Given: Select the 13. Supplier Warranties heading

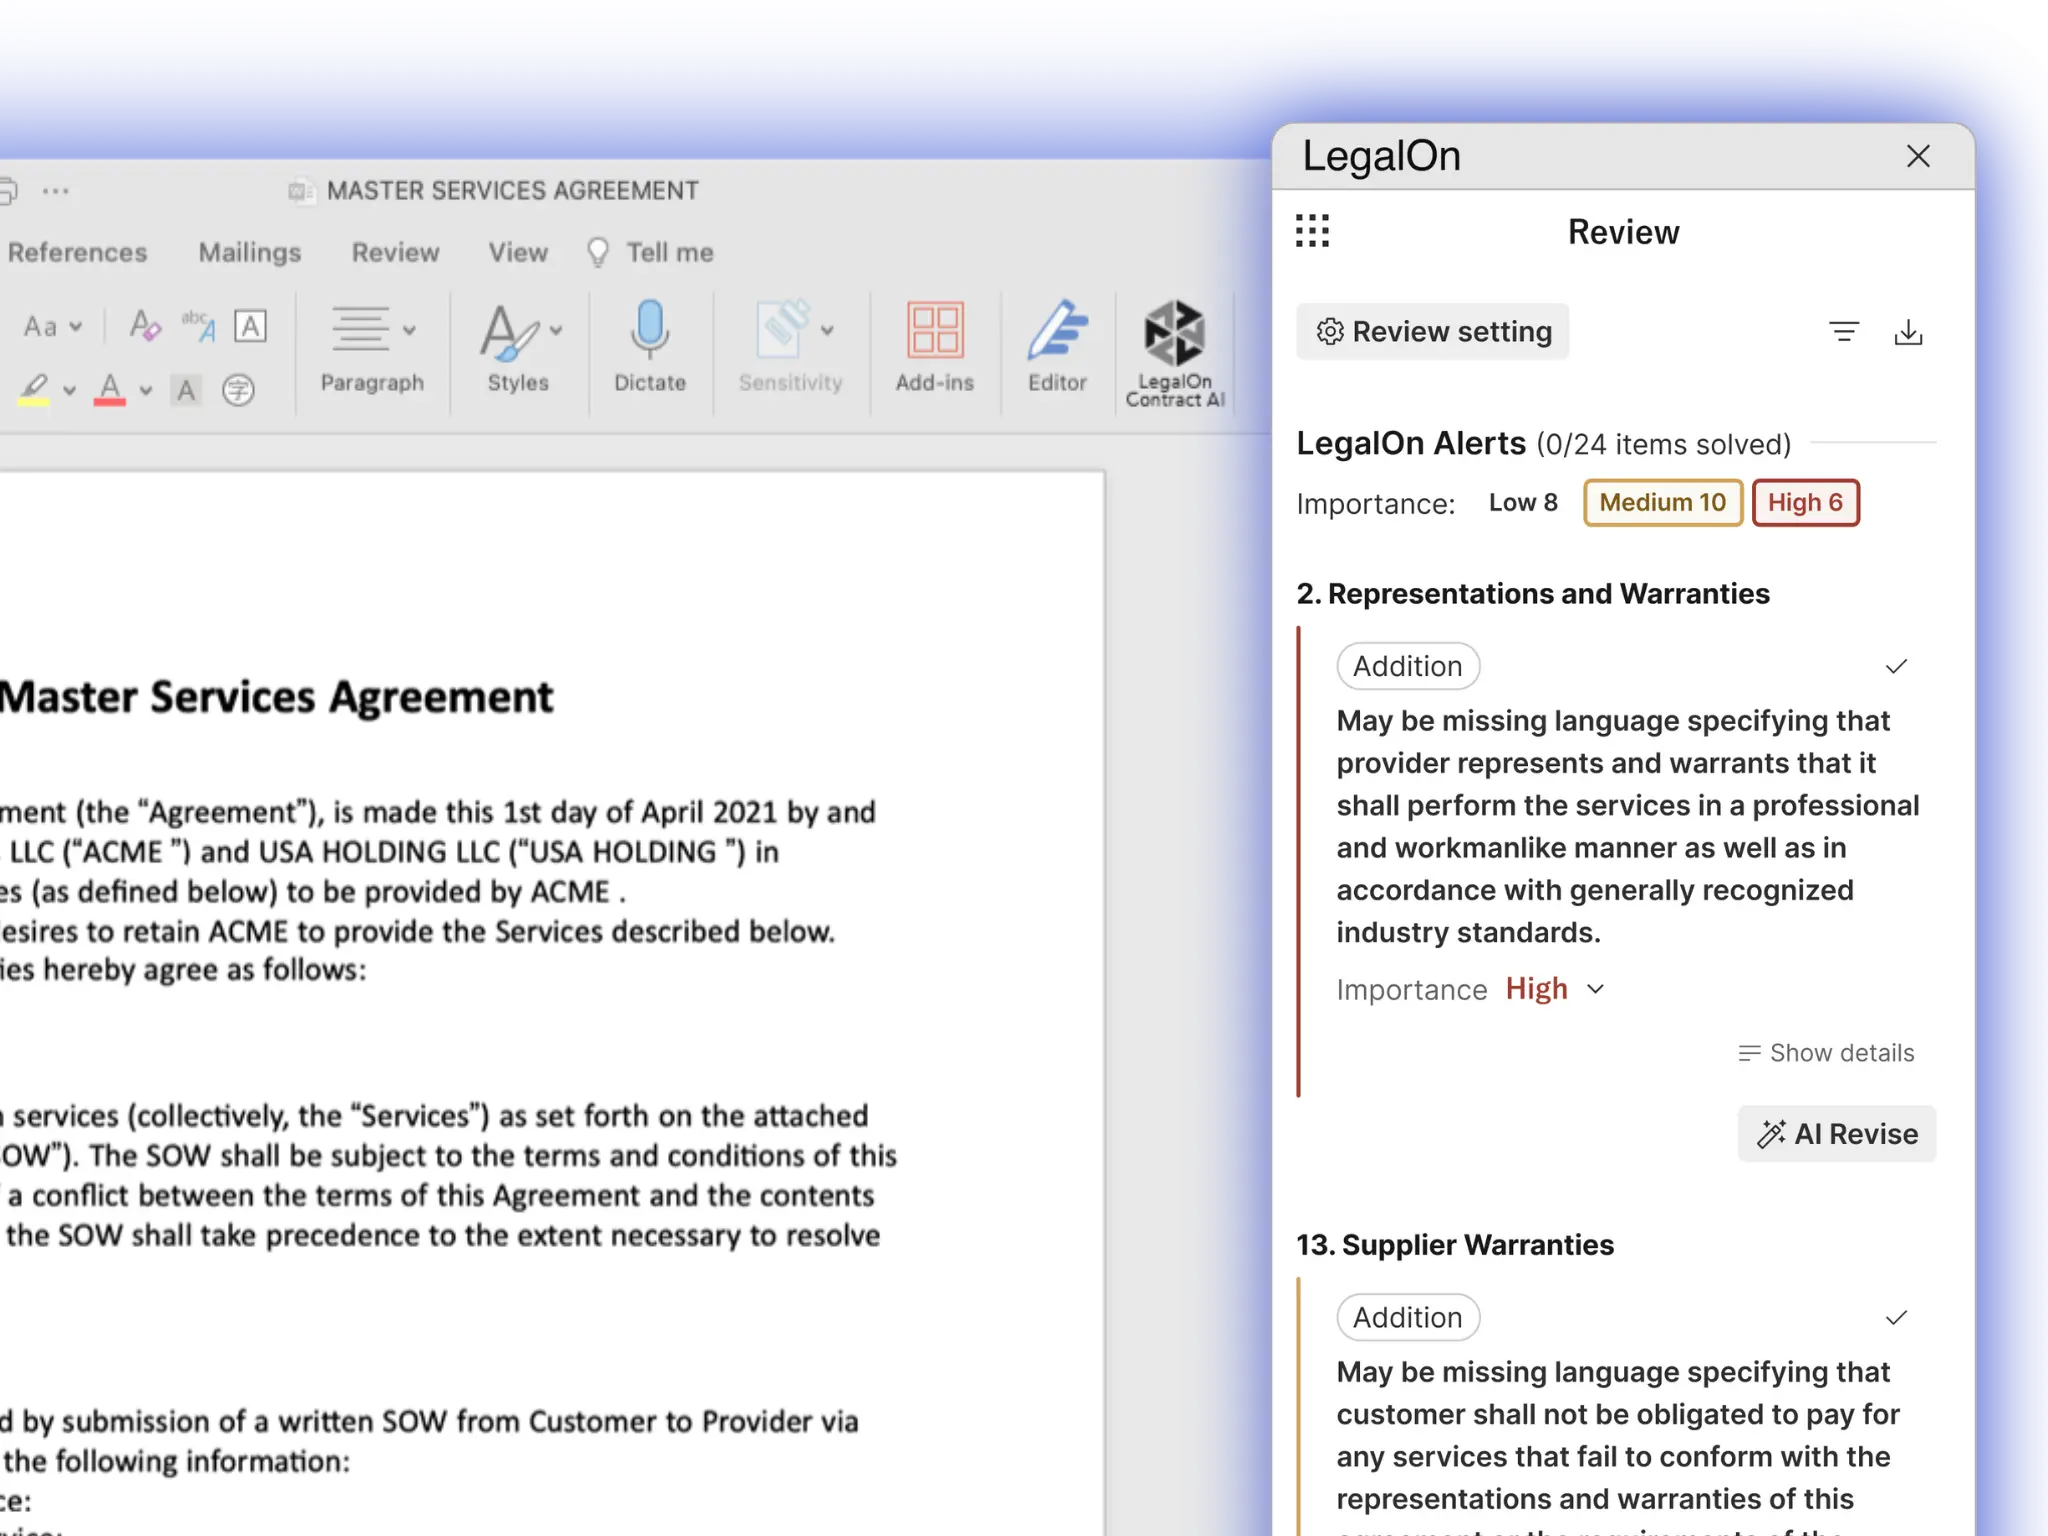Looking at the screenshot, I should pos(1455,1245).
